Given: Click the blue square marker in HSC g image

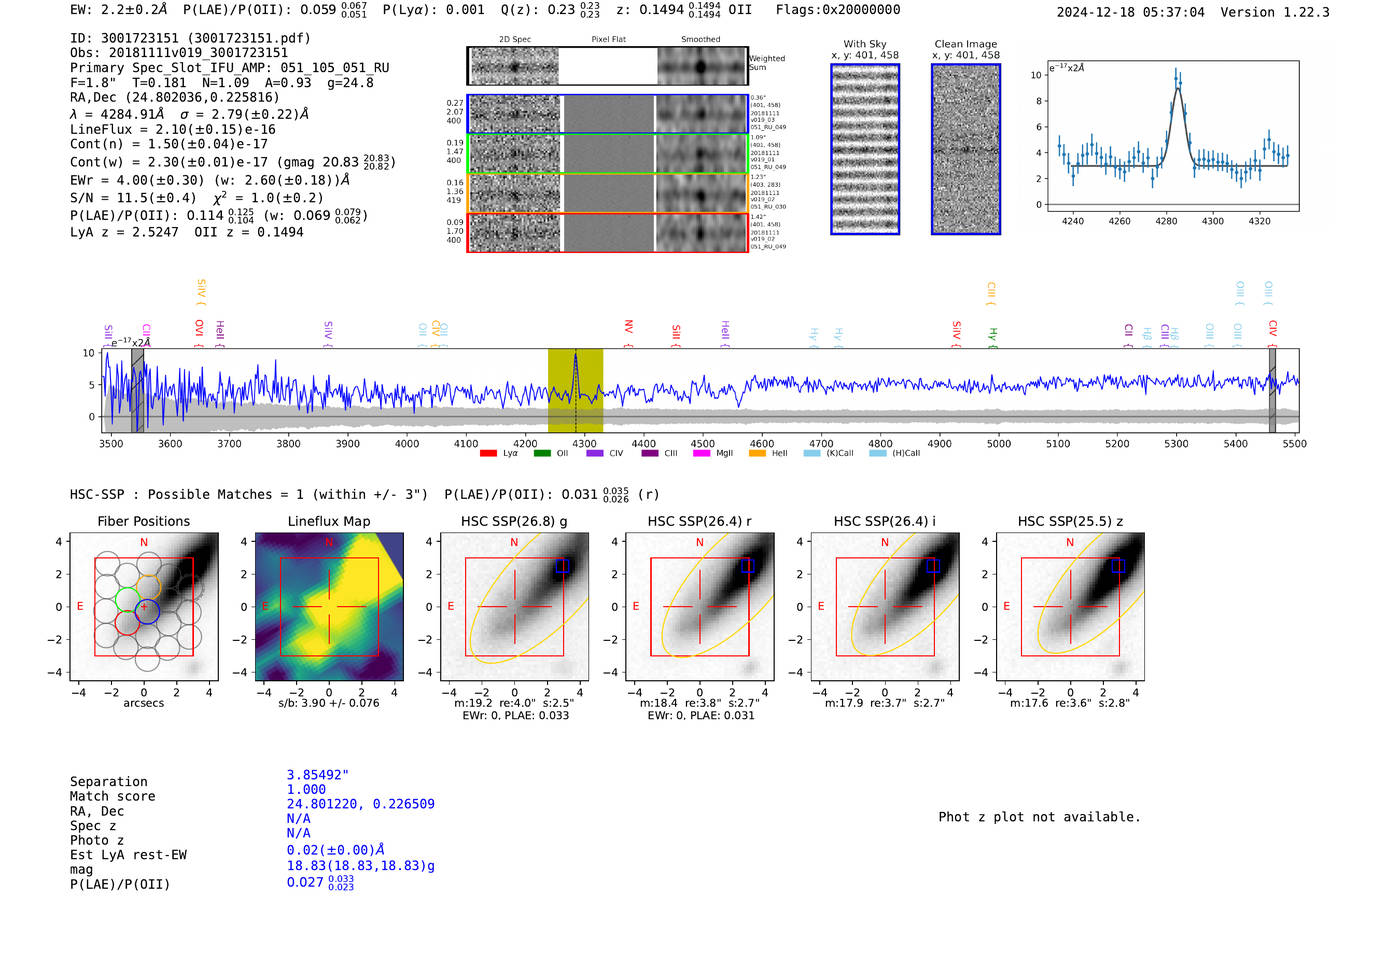Looking at the screenshot, I should 562,566.
